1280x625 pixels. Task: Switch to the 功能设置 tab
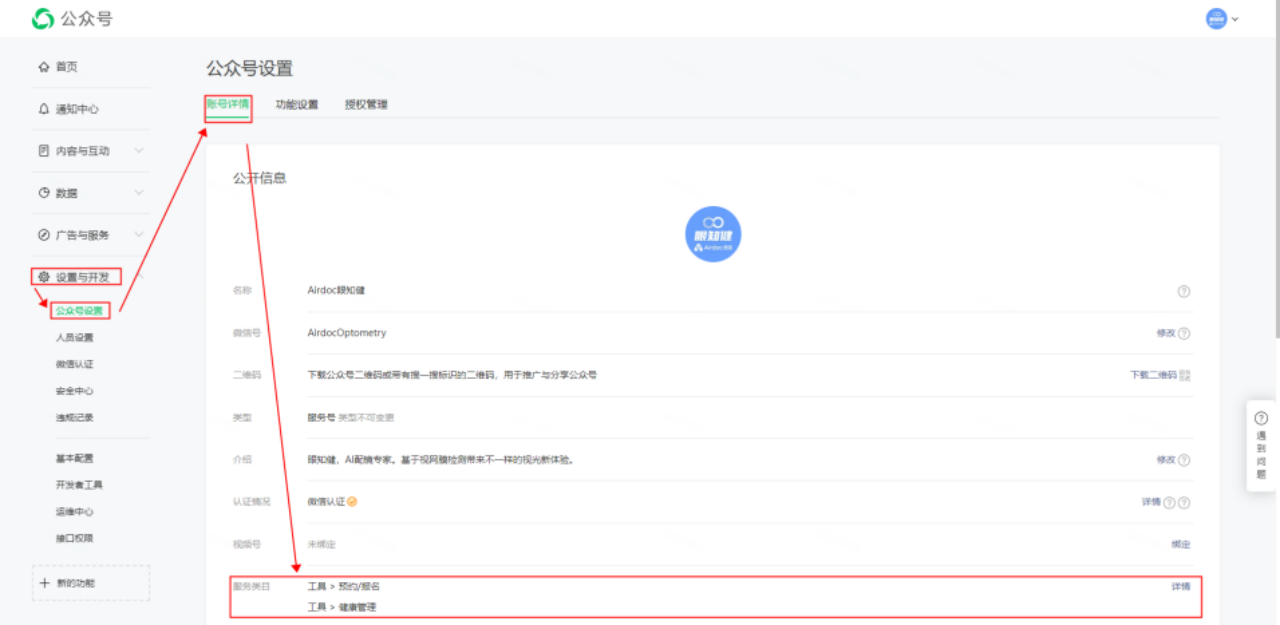point(297,104)
